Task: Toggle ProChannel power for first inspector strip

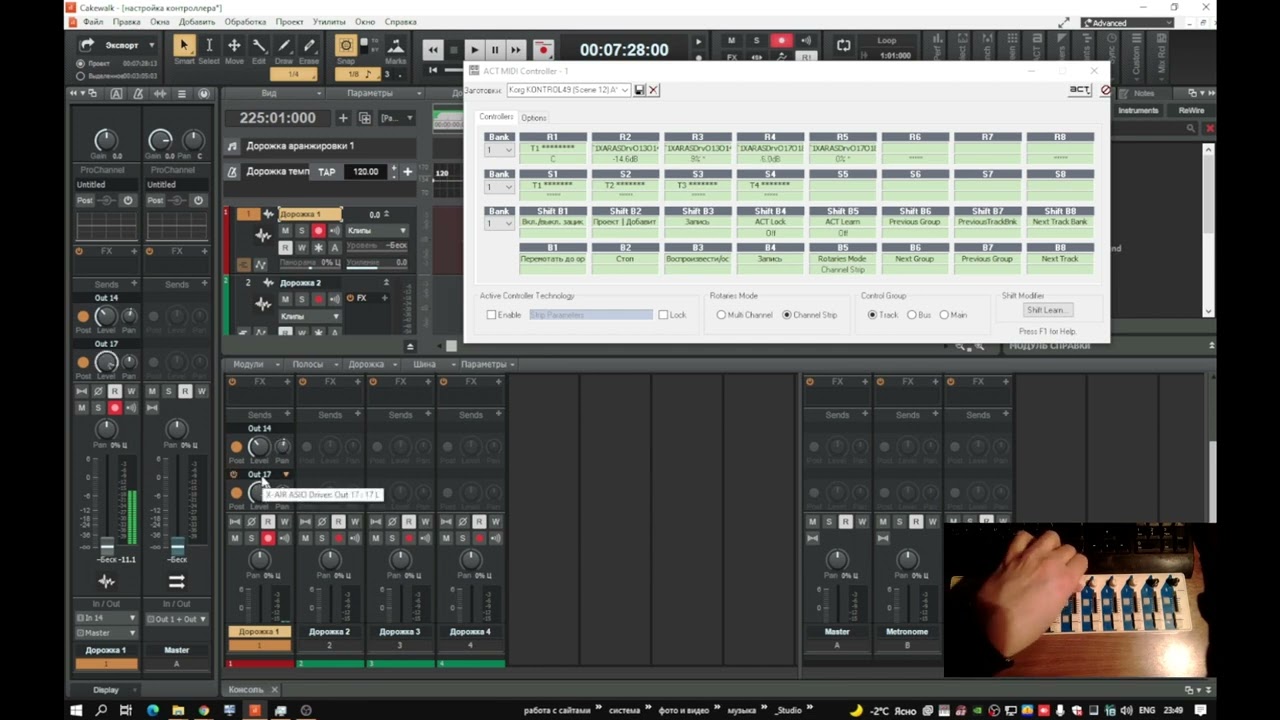Action: 127,200
